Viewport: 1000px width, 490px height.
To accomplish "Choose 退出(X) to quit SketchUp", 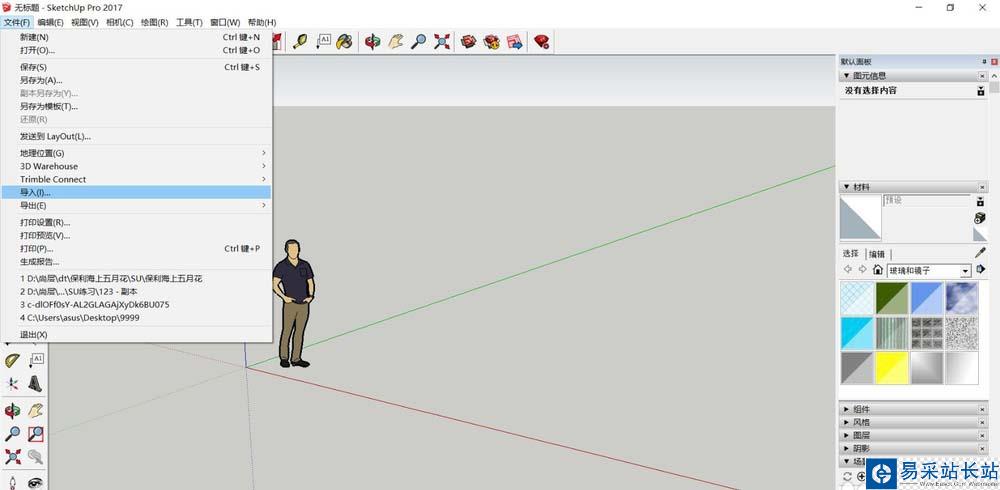I will point(136,334).
